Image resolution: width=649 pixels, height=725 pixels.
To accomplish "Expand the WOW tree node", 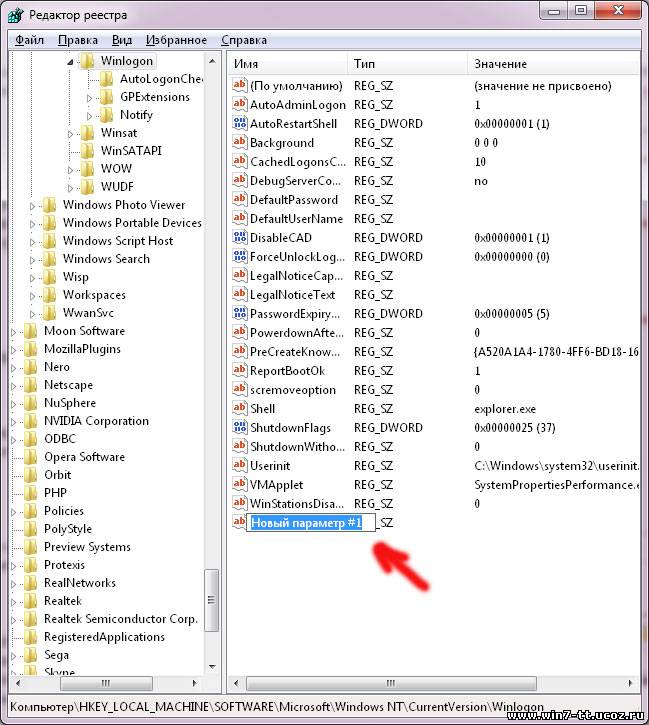I will click(70, 170).
